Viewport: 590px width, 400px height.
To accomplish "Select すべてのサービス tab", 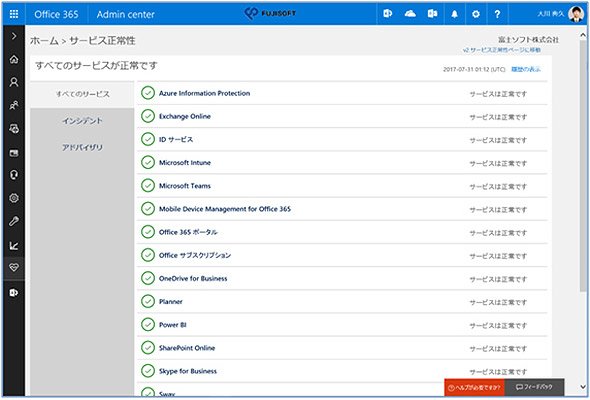I will pos(82,94).
